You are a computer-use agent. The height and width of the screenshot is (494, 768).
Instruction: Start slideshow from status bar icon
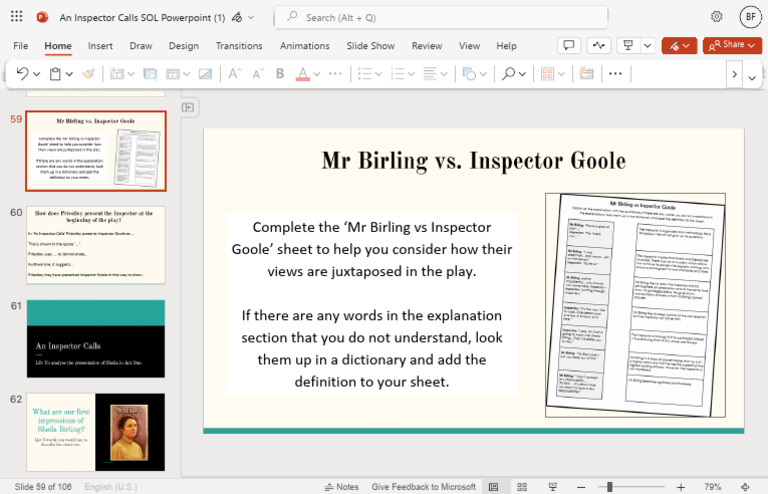click(x=552, y=487)
